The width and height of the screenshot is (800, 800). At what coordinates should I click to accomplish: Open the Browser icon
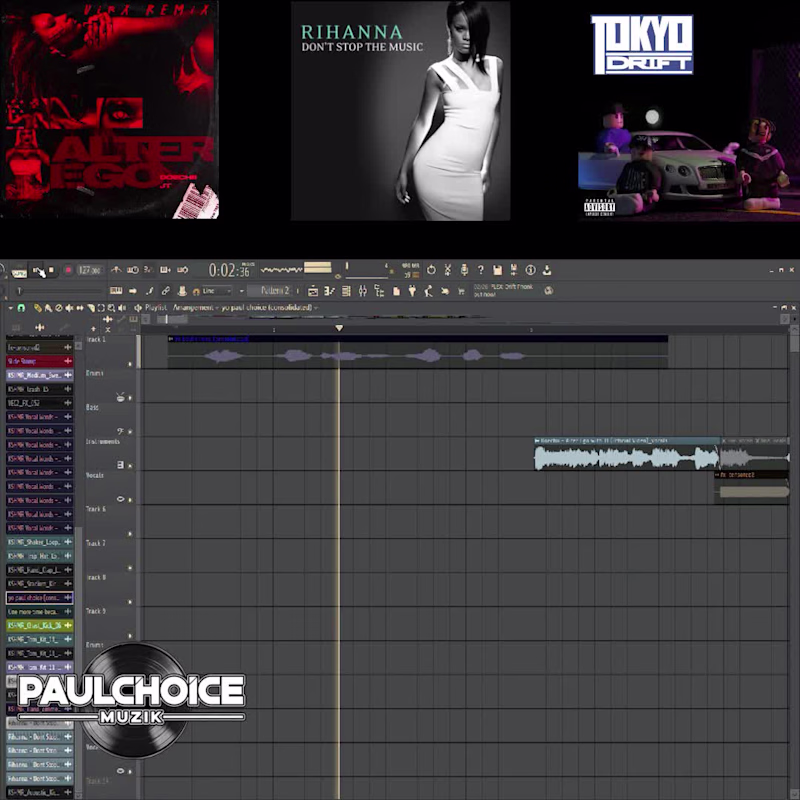(379, 291)
